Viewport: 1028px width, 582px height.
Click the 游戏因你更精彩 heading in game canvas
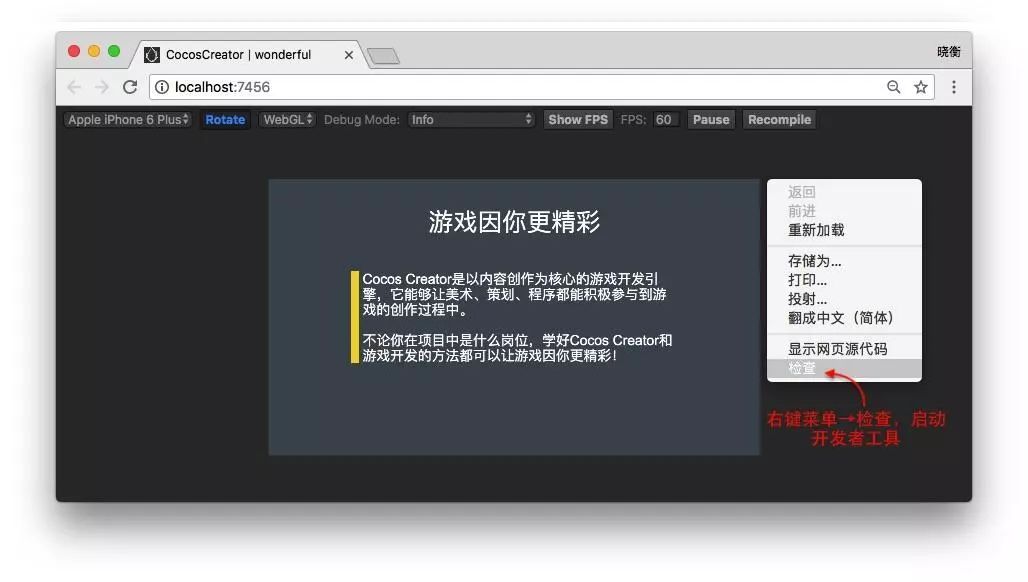pyautogui.click(x=514, y=222)
